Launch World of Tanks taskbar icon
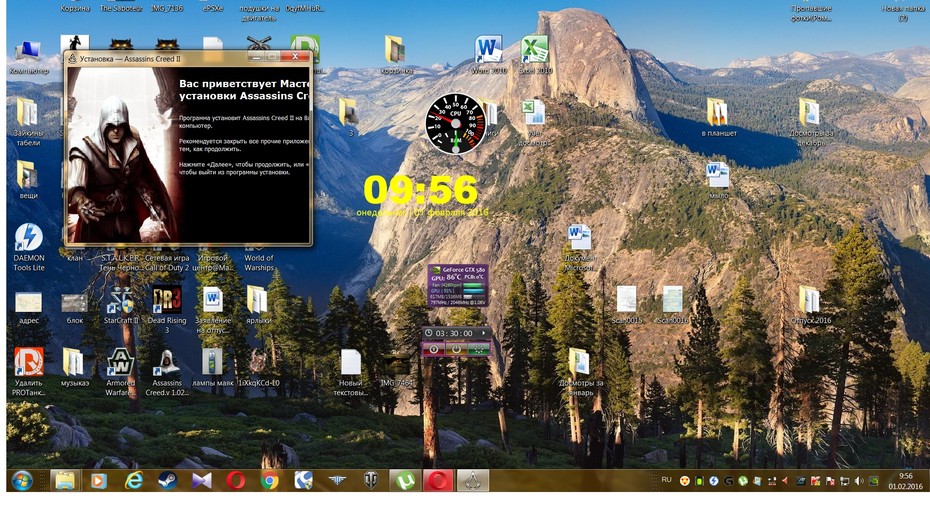This screenshot has width=930, height=523. coord(371,480)
